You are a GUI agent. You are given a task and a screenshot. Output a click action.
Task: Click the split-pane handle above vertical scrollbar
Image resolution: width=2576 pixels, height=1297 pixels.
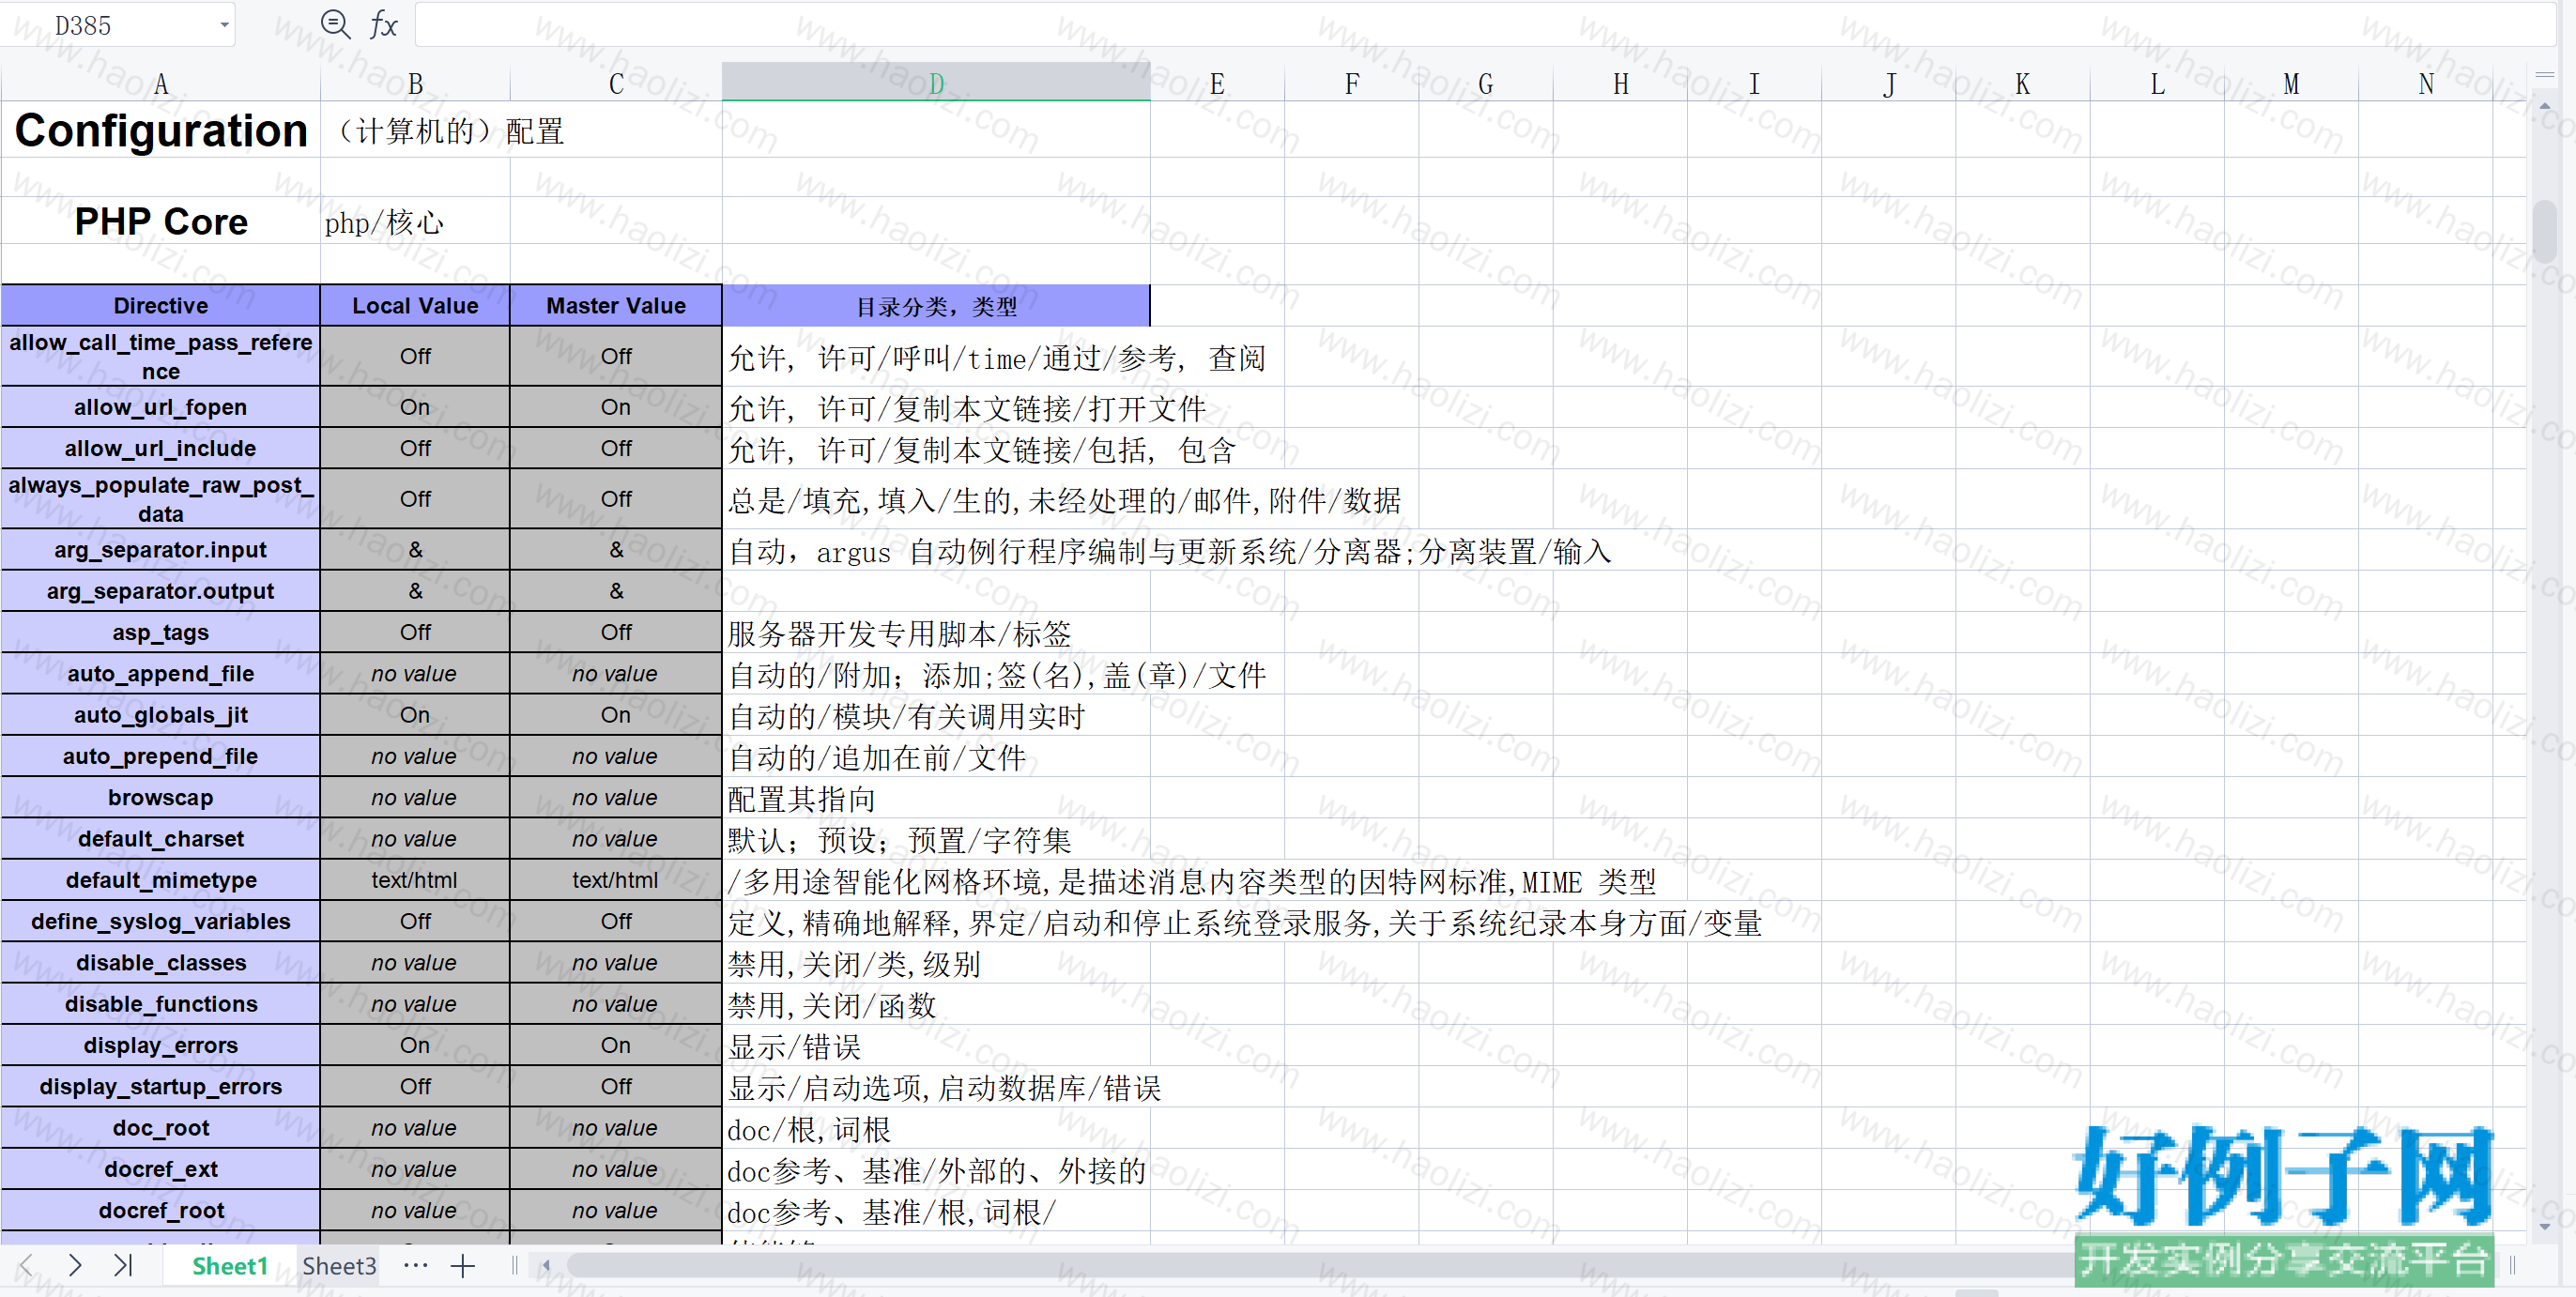click(x=2544, y=75)
